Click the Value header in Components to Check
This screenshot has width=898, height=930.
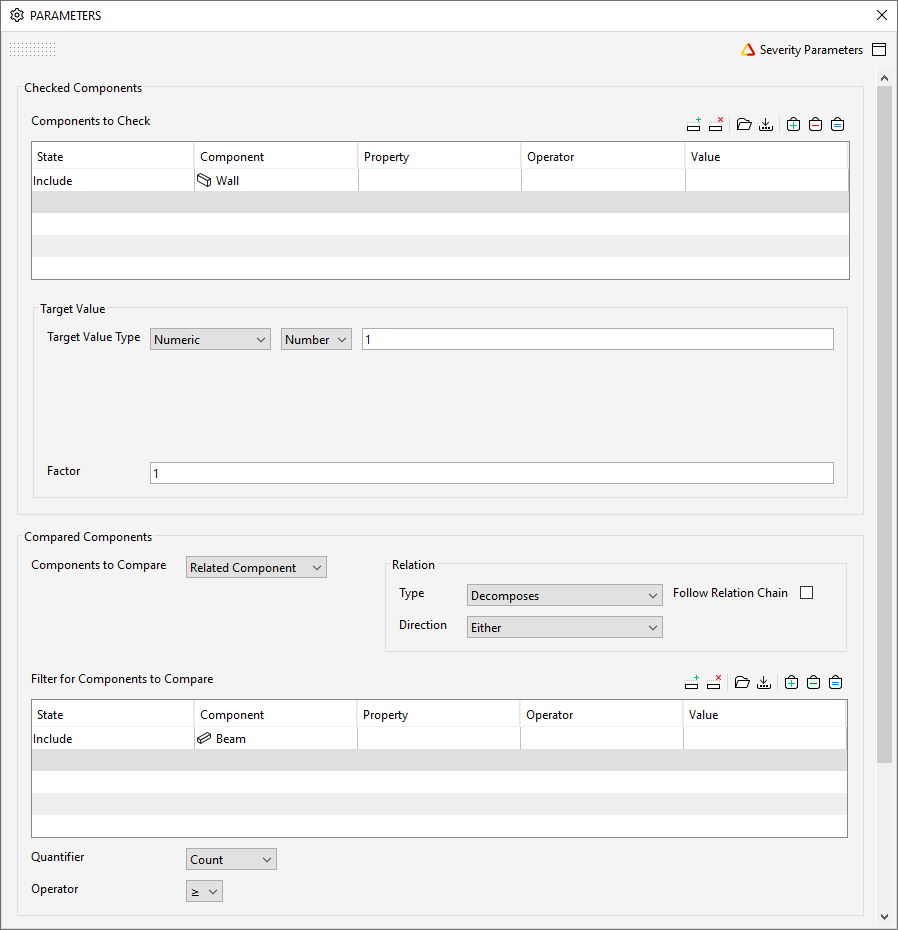coord(766,157)
